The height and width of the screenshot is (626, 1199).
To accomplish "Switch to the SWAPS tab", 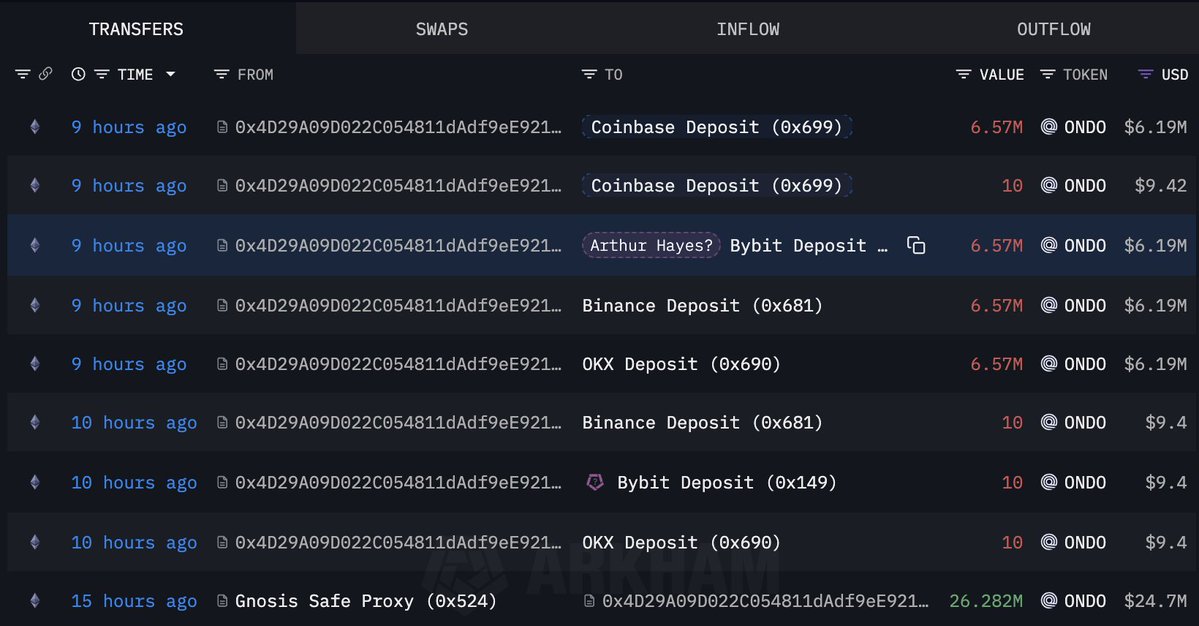I will coord(441,29).
